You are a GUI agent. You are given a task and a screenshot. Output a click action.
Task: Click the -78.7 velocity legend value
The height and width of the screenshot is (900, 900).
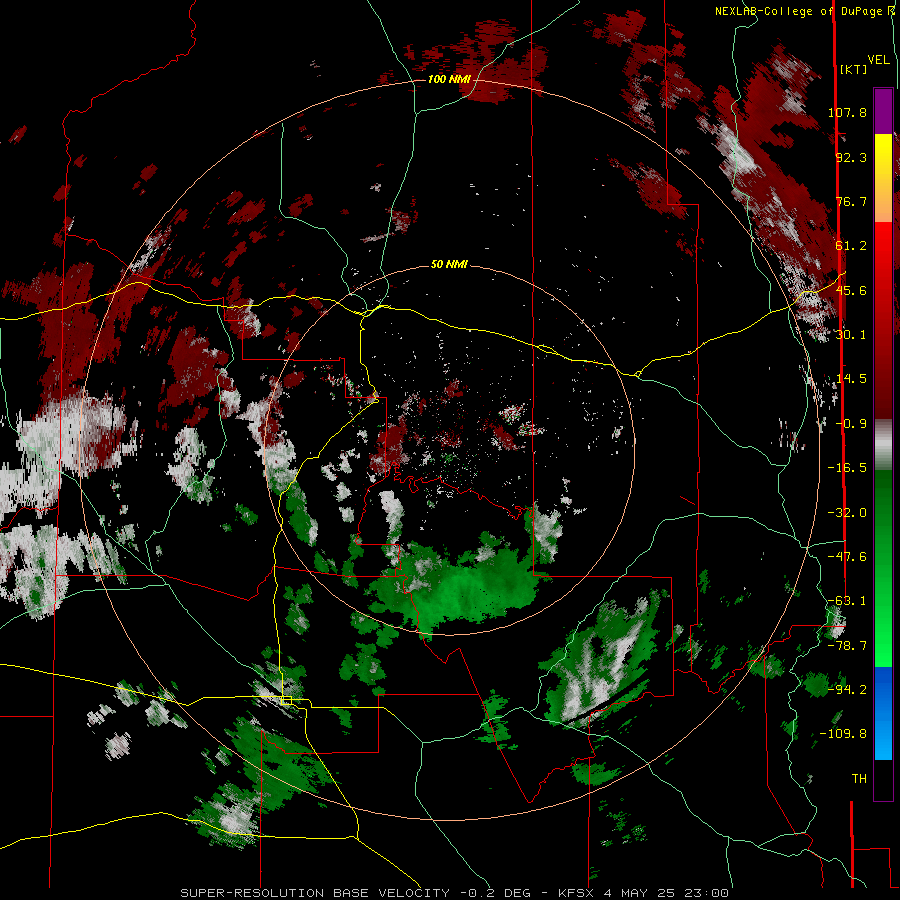(x=847, y=646)
